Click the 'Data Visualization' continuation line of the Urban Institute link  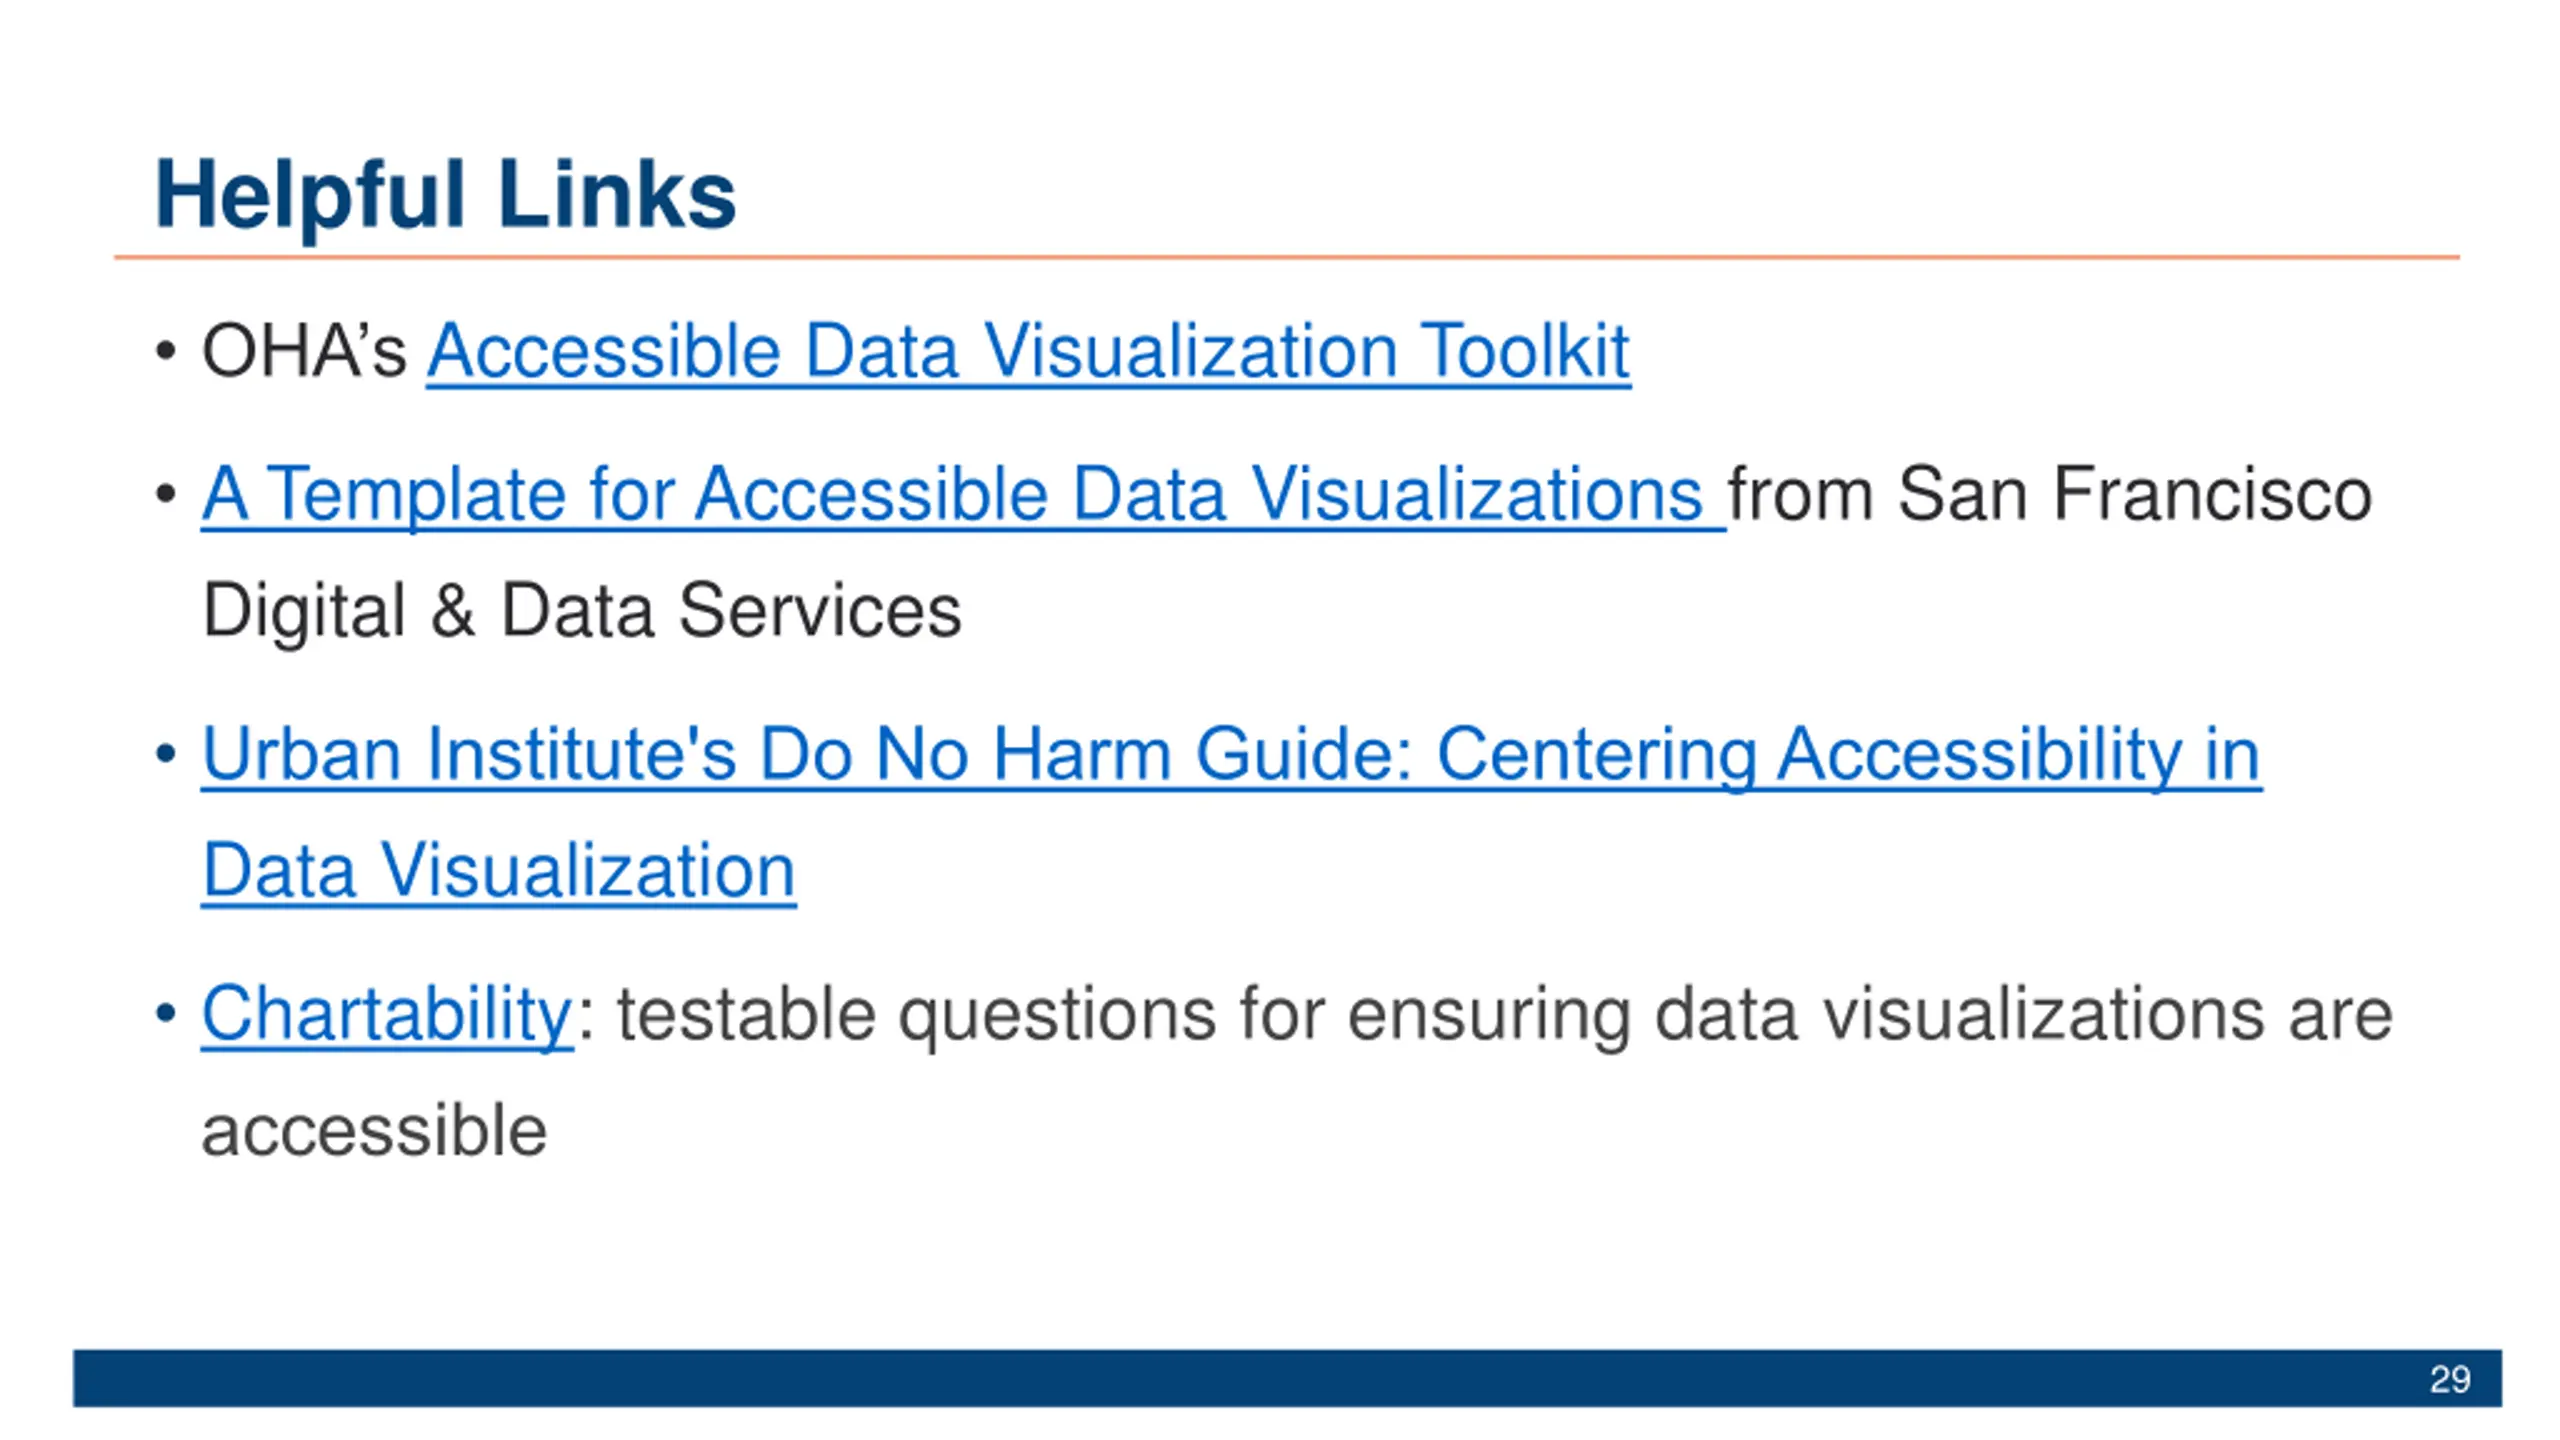(x=498, y=871)
